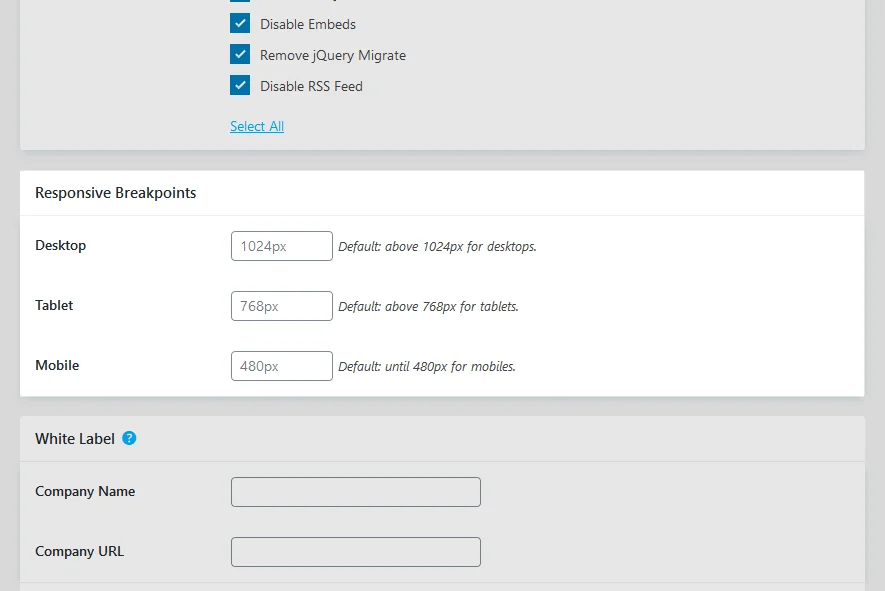Click the Company Name field label
Viewport: 885px width, 591px height.
(x=85, y=491)
